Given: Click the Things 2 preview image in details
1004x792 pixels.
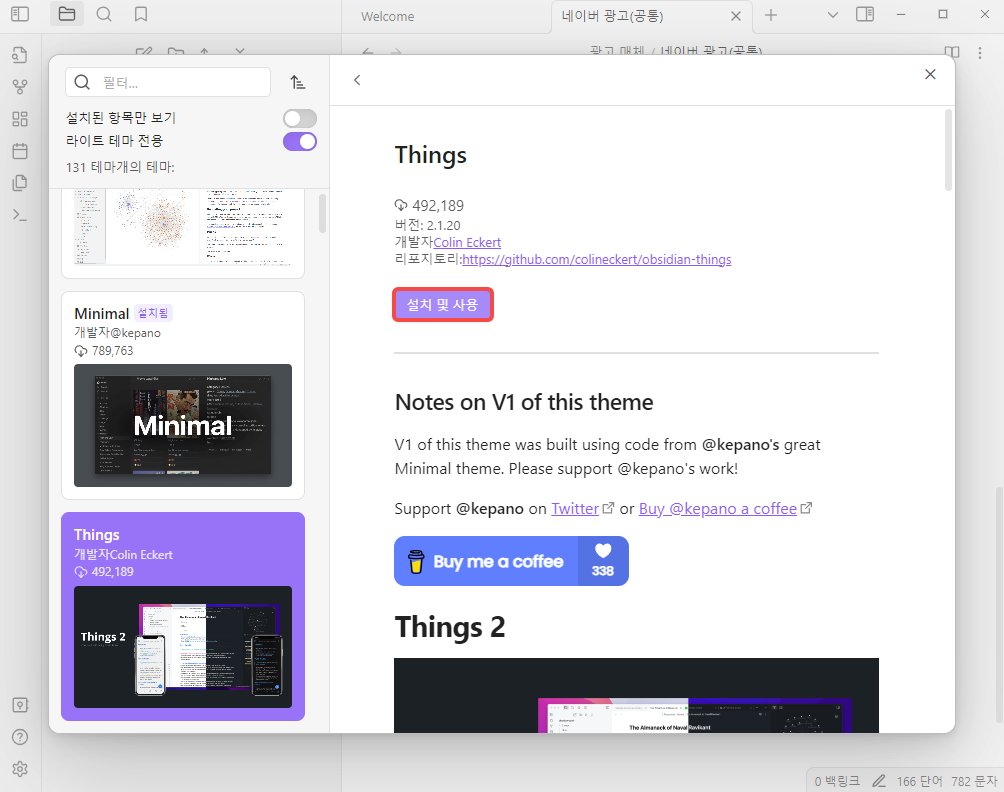Looking at the screenshot, I should click(x=636, y=695).
